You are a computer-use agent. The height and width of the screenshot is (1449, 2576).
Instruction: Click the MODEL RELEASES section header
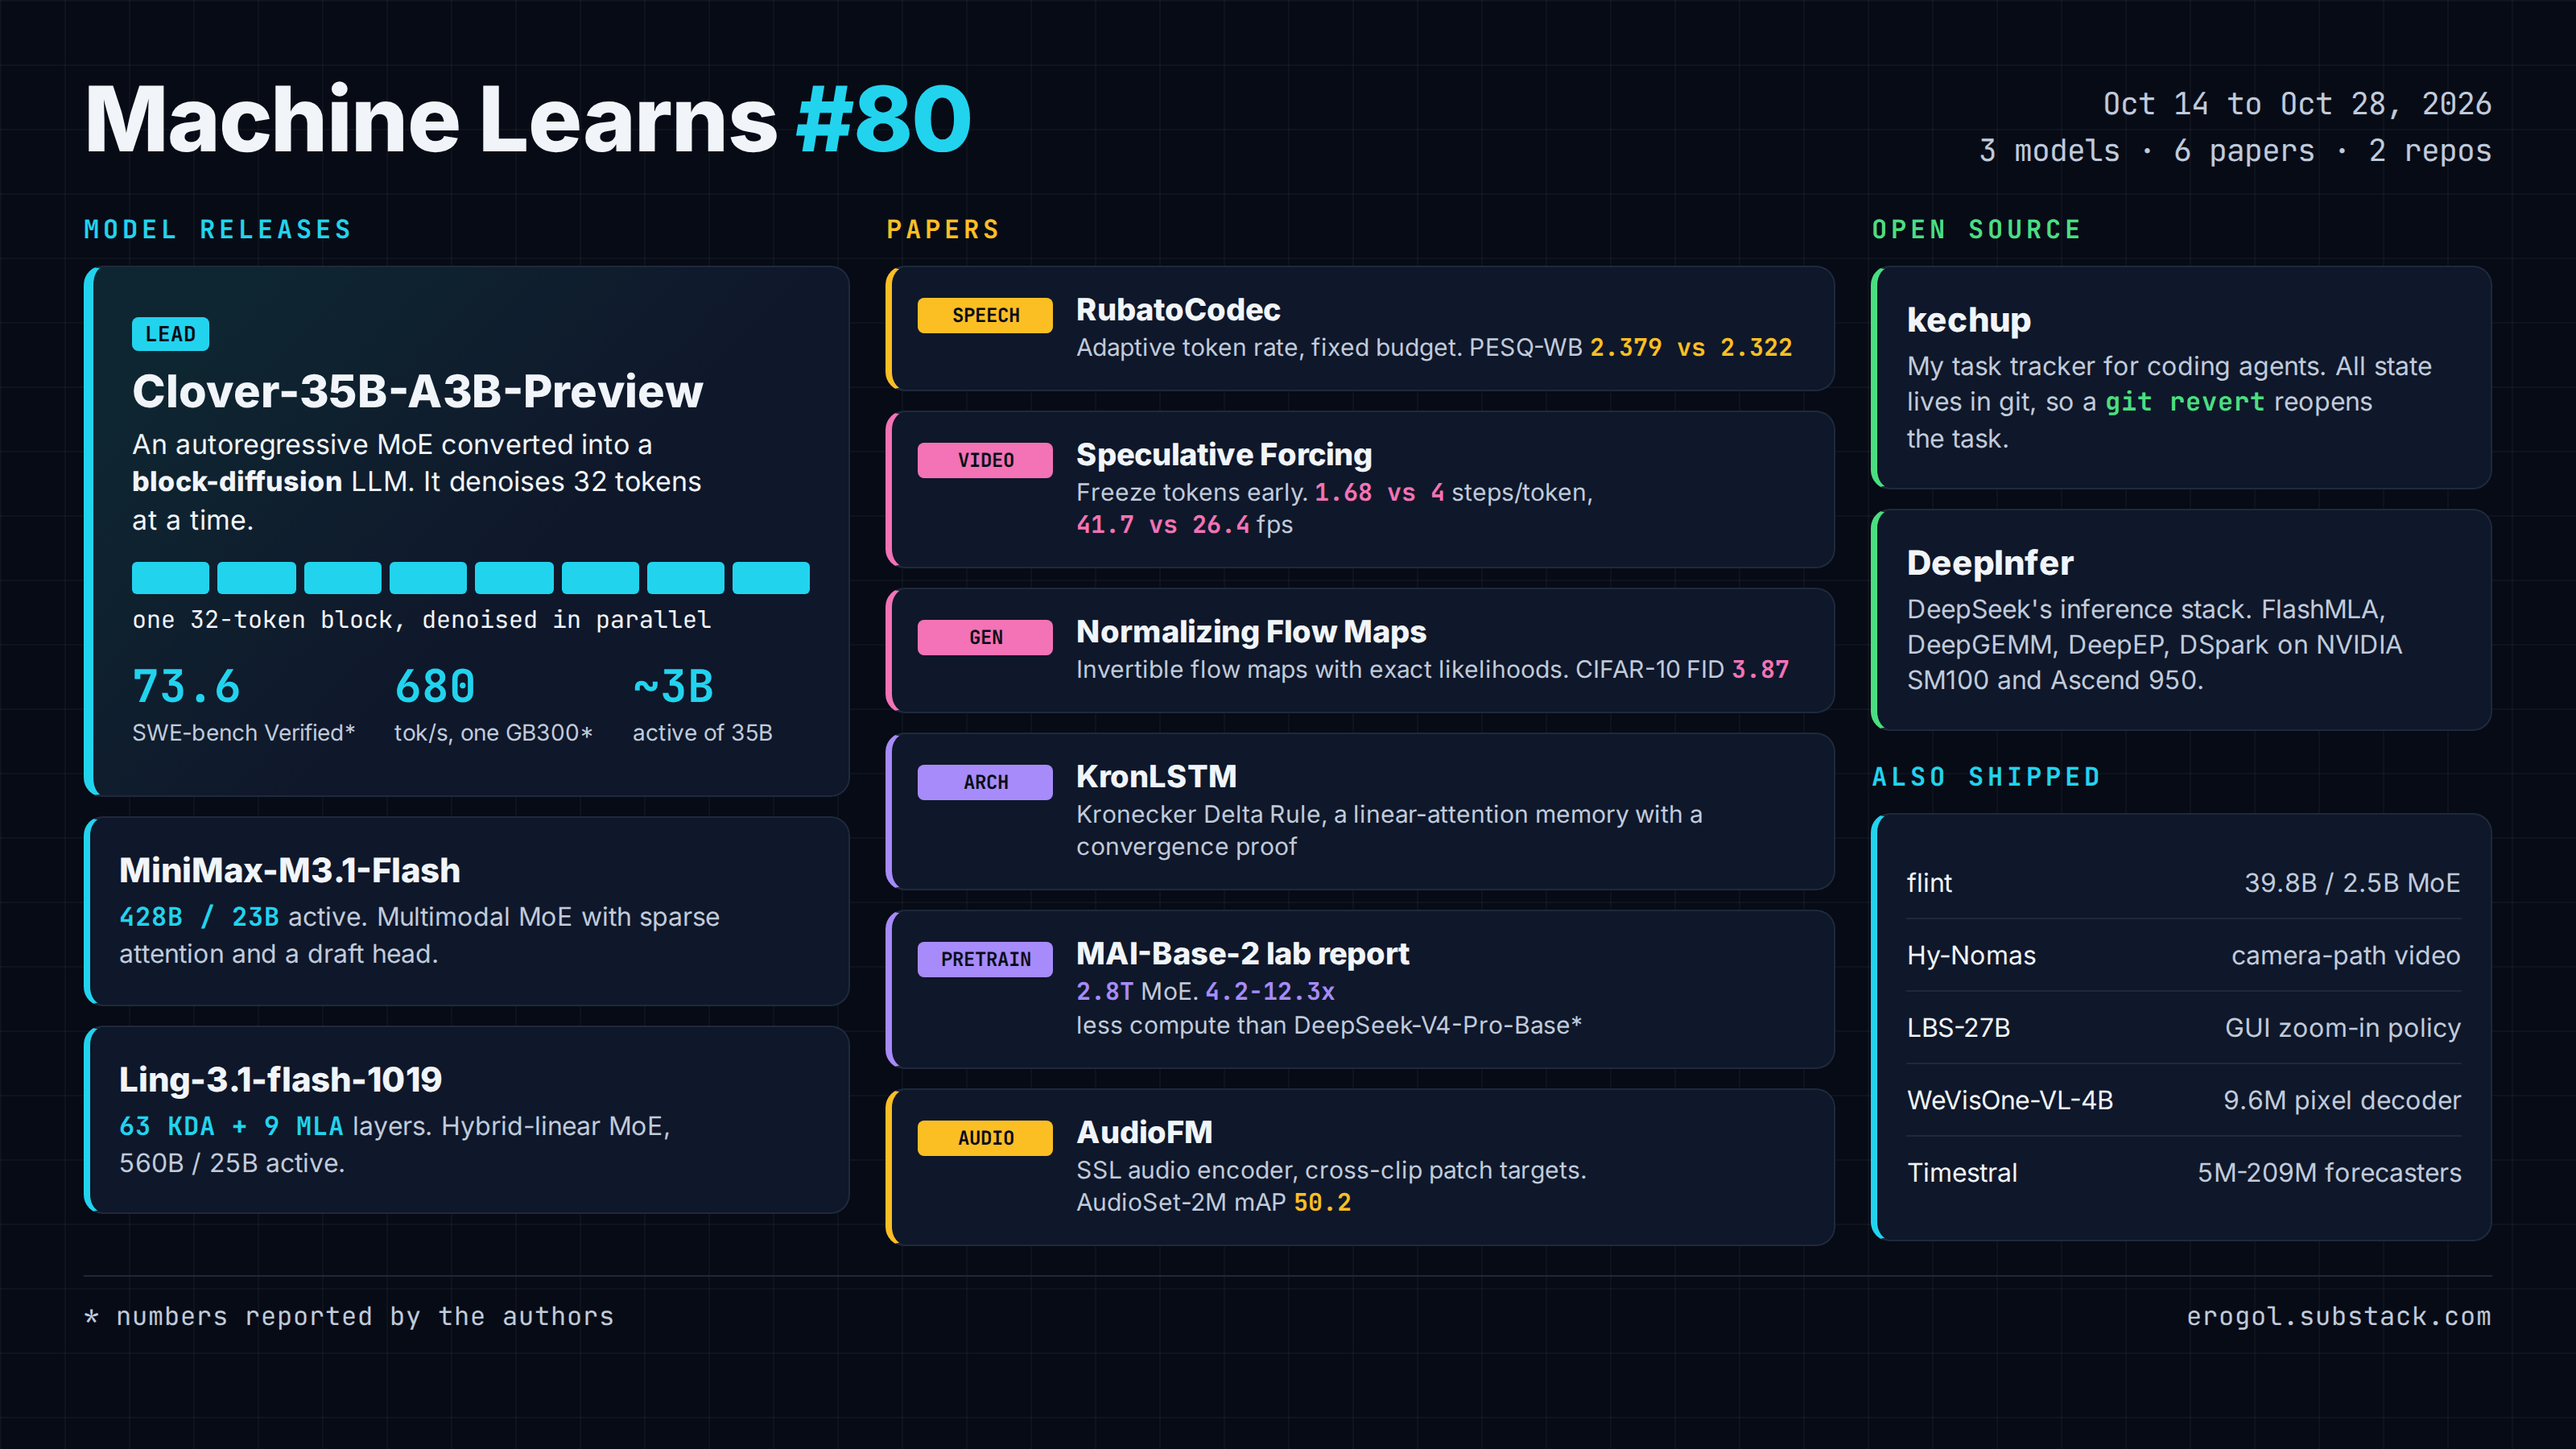(218, 229)
